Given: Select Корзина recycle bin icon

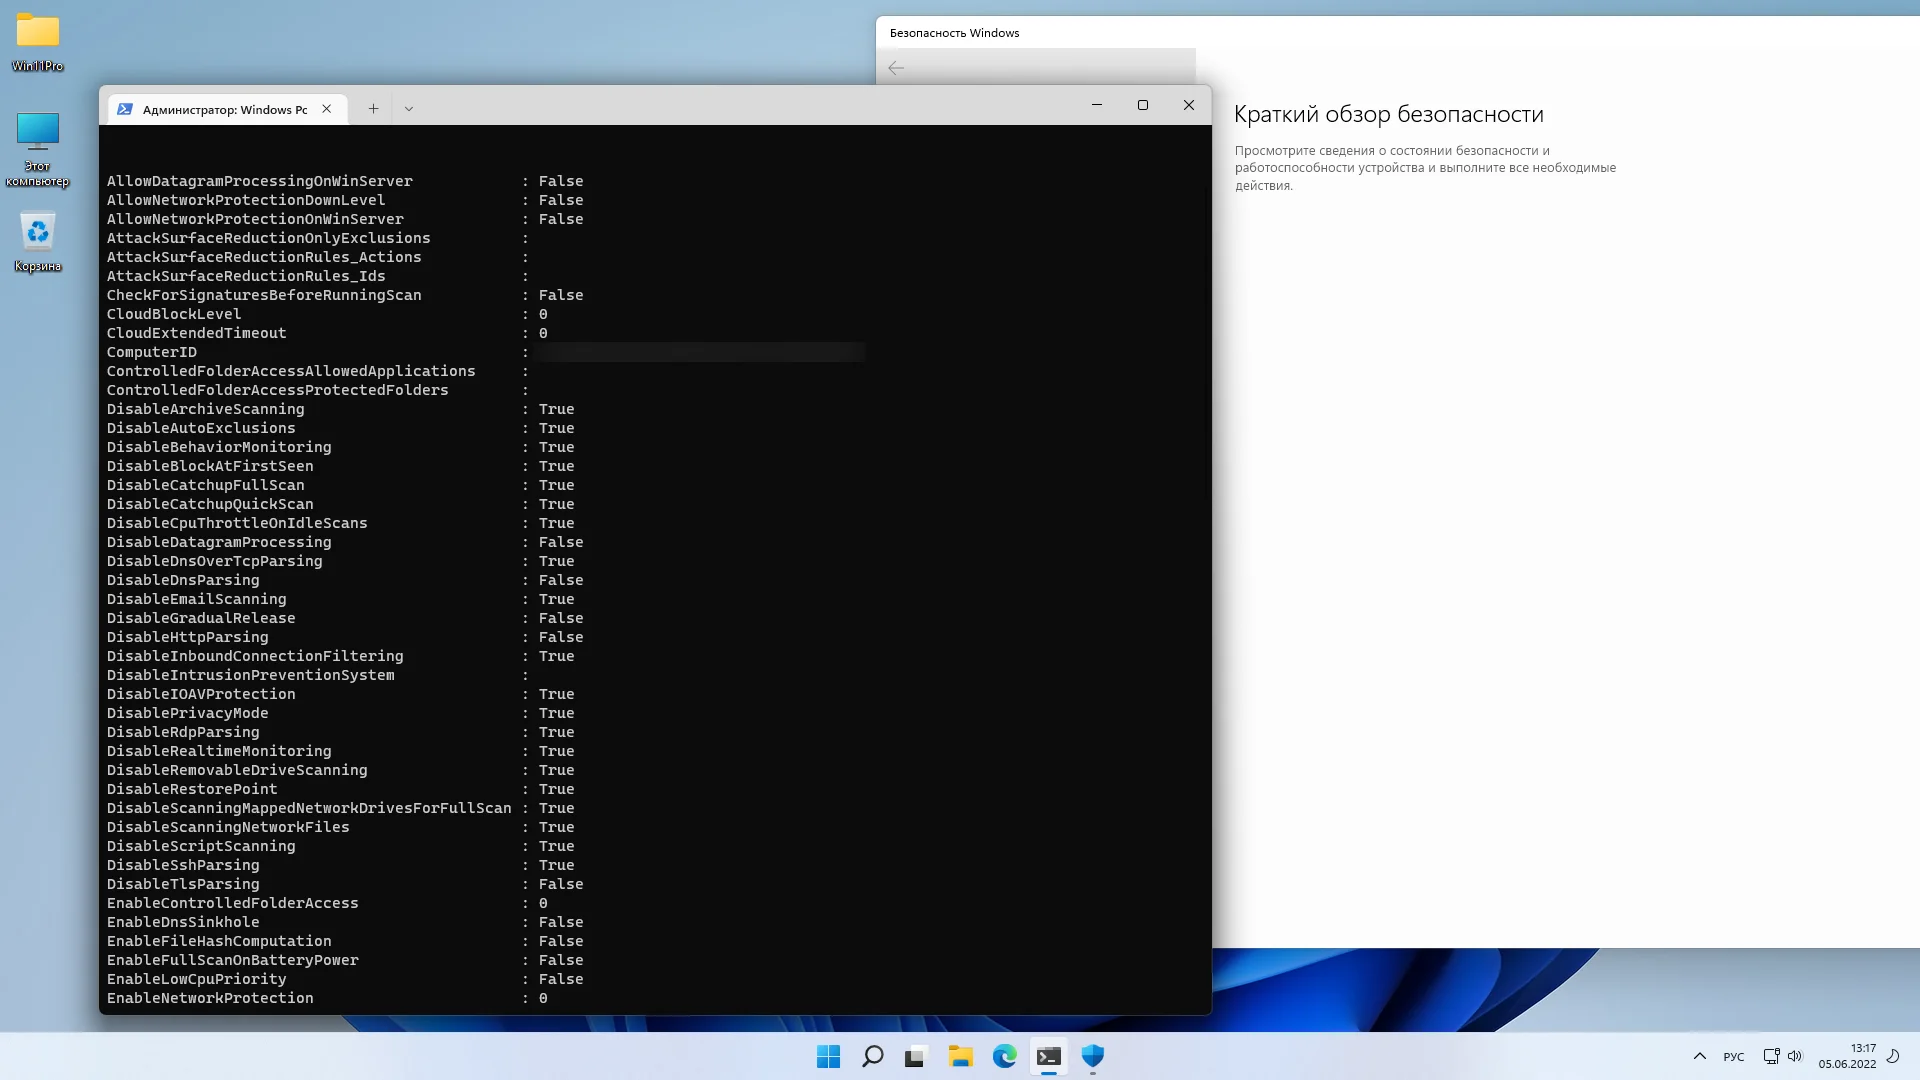Looking at the screenshot, I should 38,242.
